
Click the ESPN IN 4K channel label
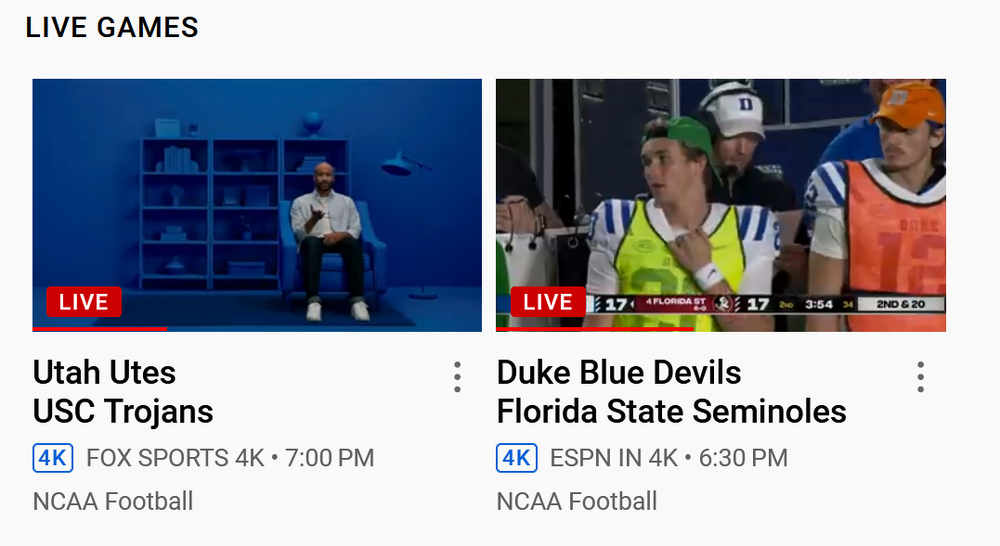point(614,458)
